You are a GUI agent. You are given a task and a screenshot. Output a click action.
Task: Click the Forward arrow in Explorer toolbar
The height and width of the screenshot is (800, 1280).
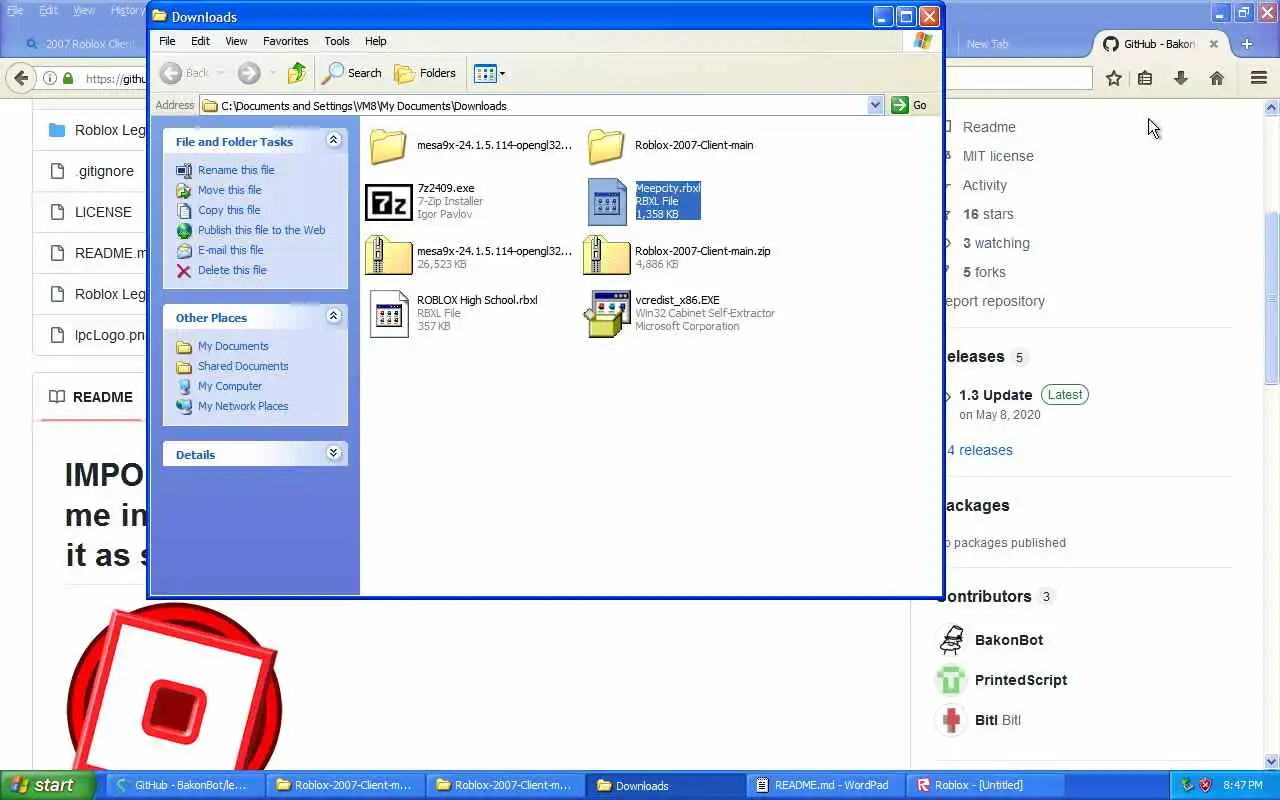pyautogui.click(x=249, y=73)
